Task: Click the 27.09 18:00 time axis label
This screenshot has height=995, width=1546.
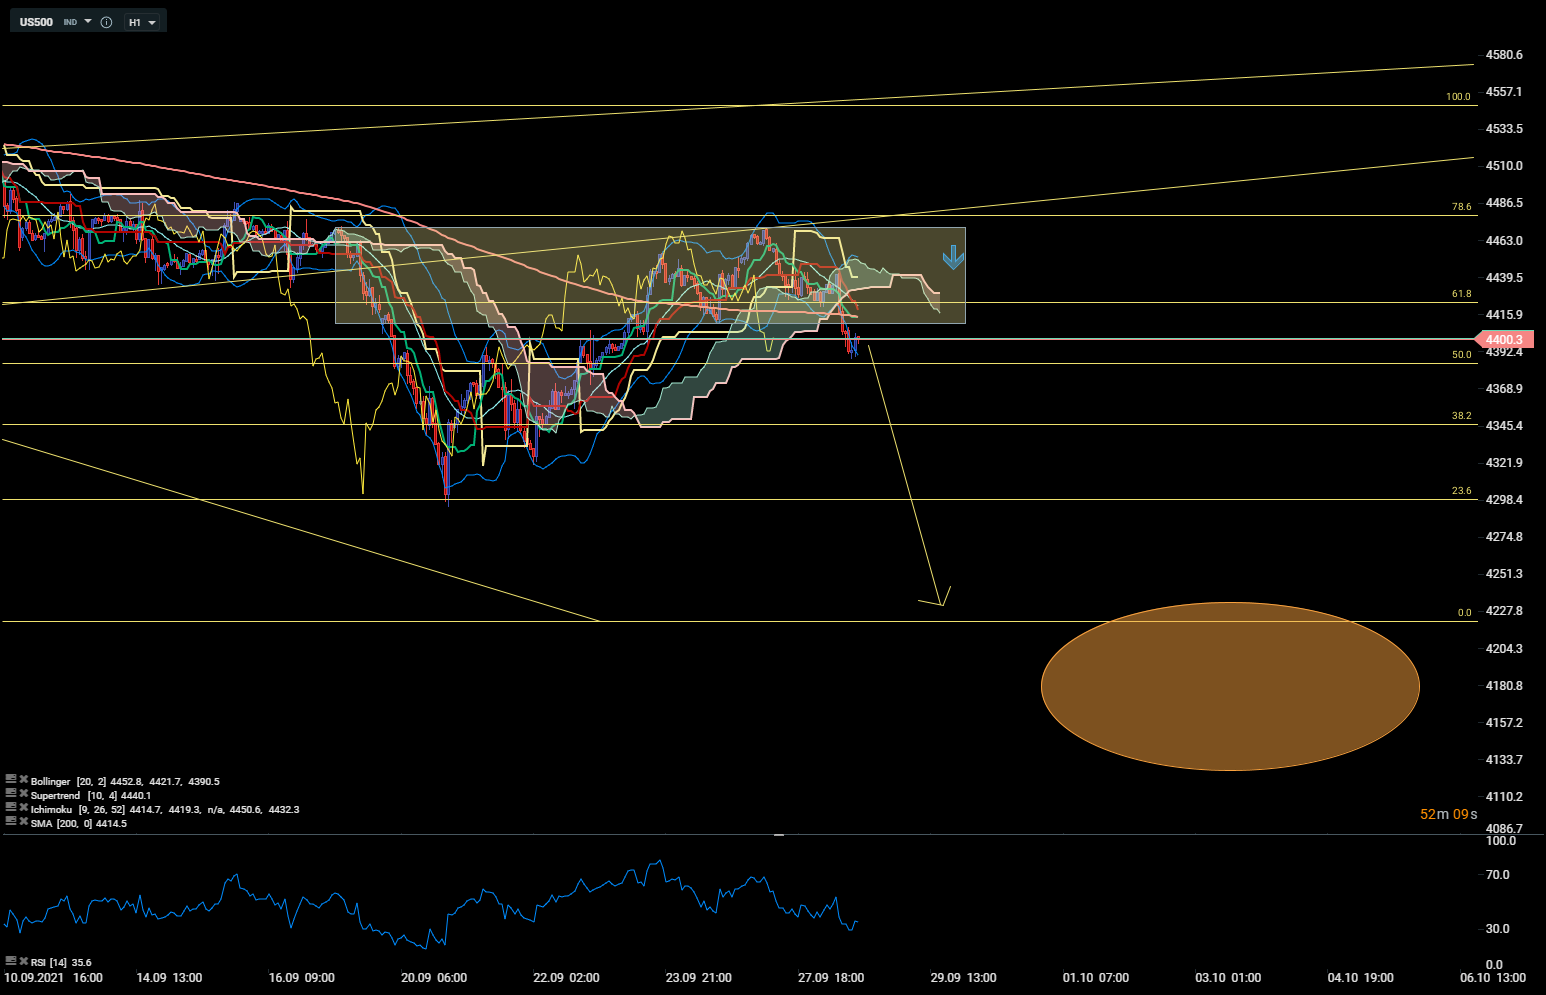Action: (831, 978)
